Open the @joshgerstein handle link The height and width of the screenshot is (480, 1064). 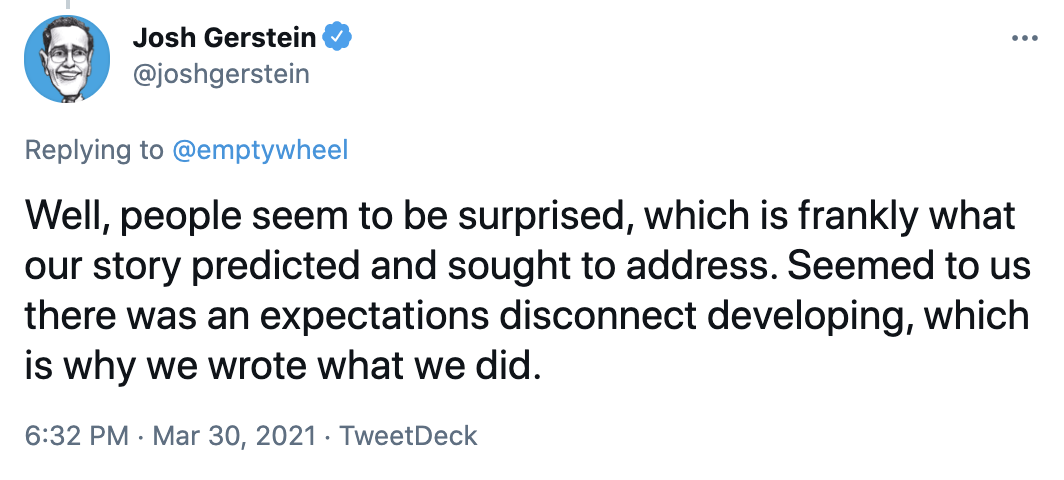coord(221,73)
